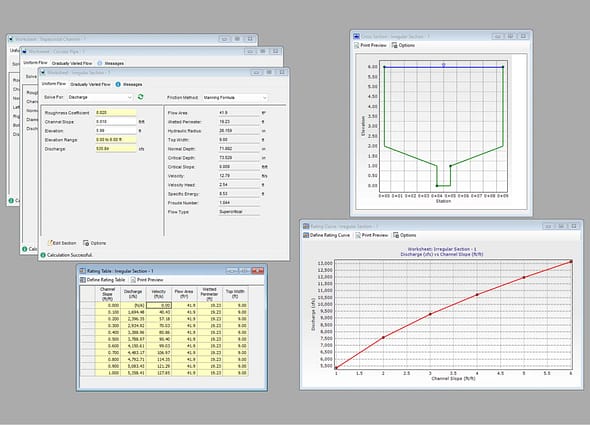Click the Flow Area output value
The width and height of the screenshot is (590, 425).
click(239, 113)
